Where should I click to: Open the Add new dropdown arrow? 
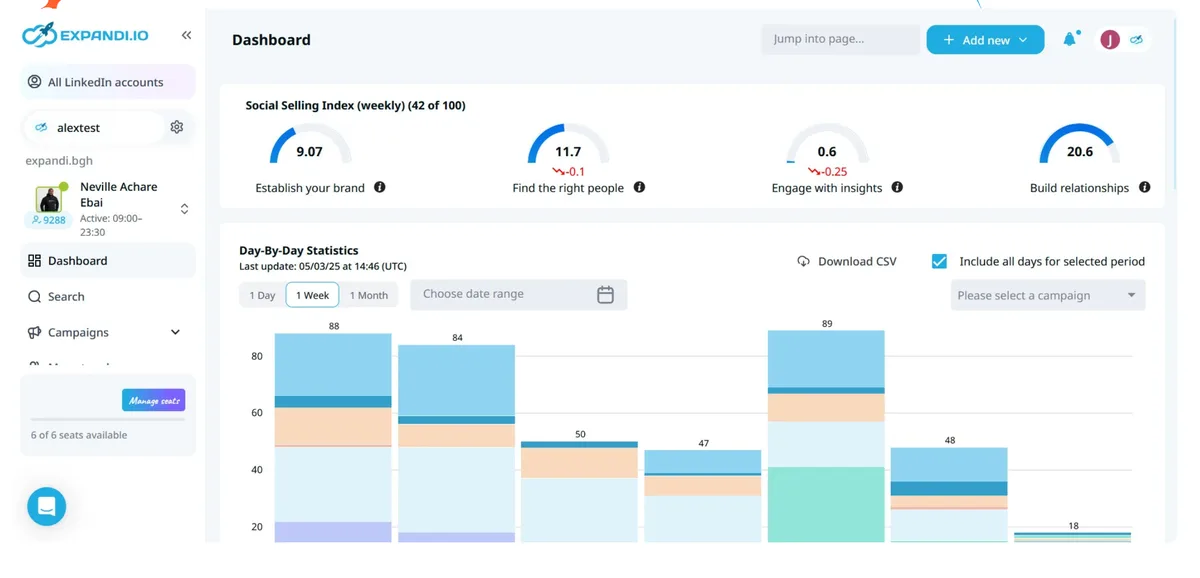tap(1023, 40)
